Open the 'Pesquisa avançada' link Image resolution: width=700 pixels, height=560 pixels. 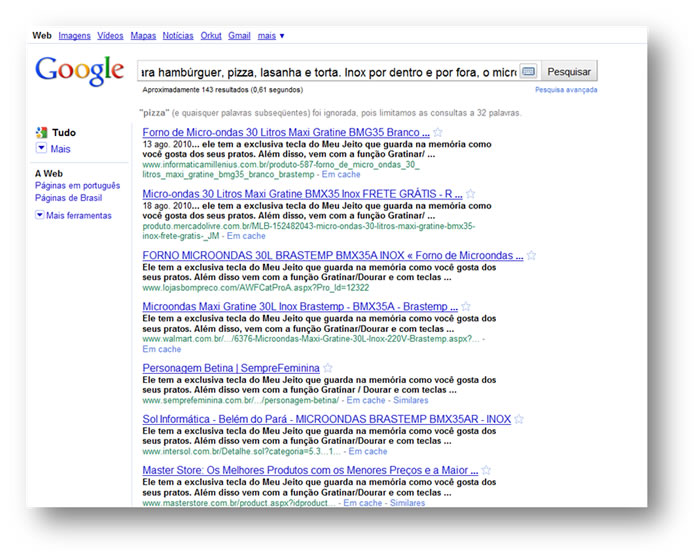point(566,90)
